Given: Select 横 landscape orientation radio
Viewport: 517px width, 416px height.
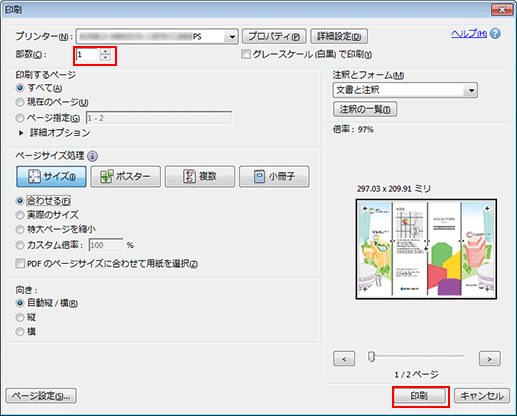Looking at the screenshot, I should (20, 332).
